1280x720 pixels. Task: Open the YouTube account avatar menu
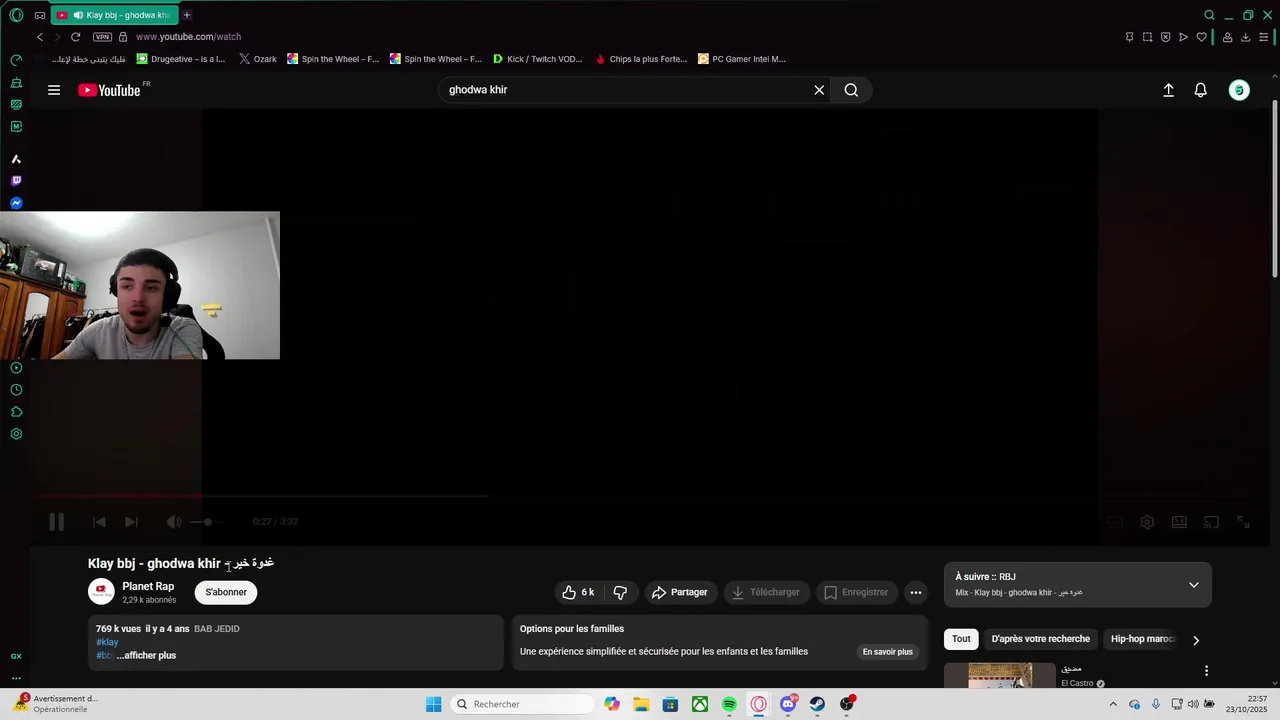click(1239, 90)
